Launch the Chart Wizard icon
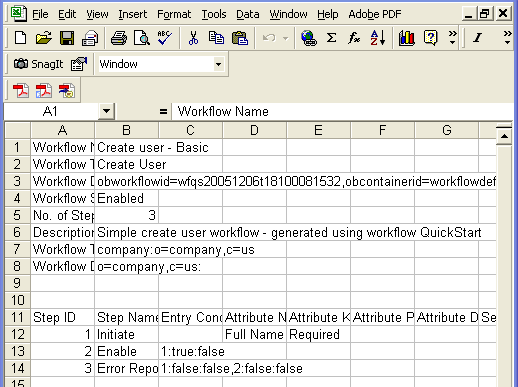This screenshot has height=387, width=518. click(x=407, y=38)
